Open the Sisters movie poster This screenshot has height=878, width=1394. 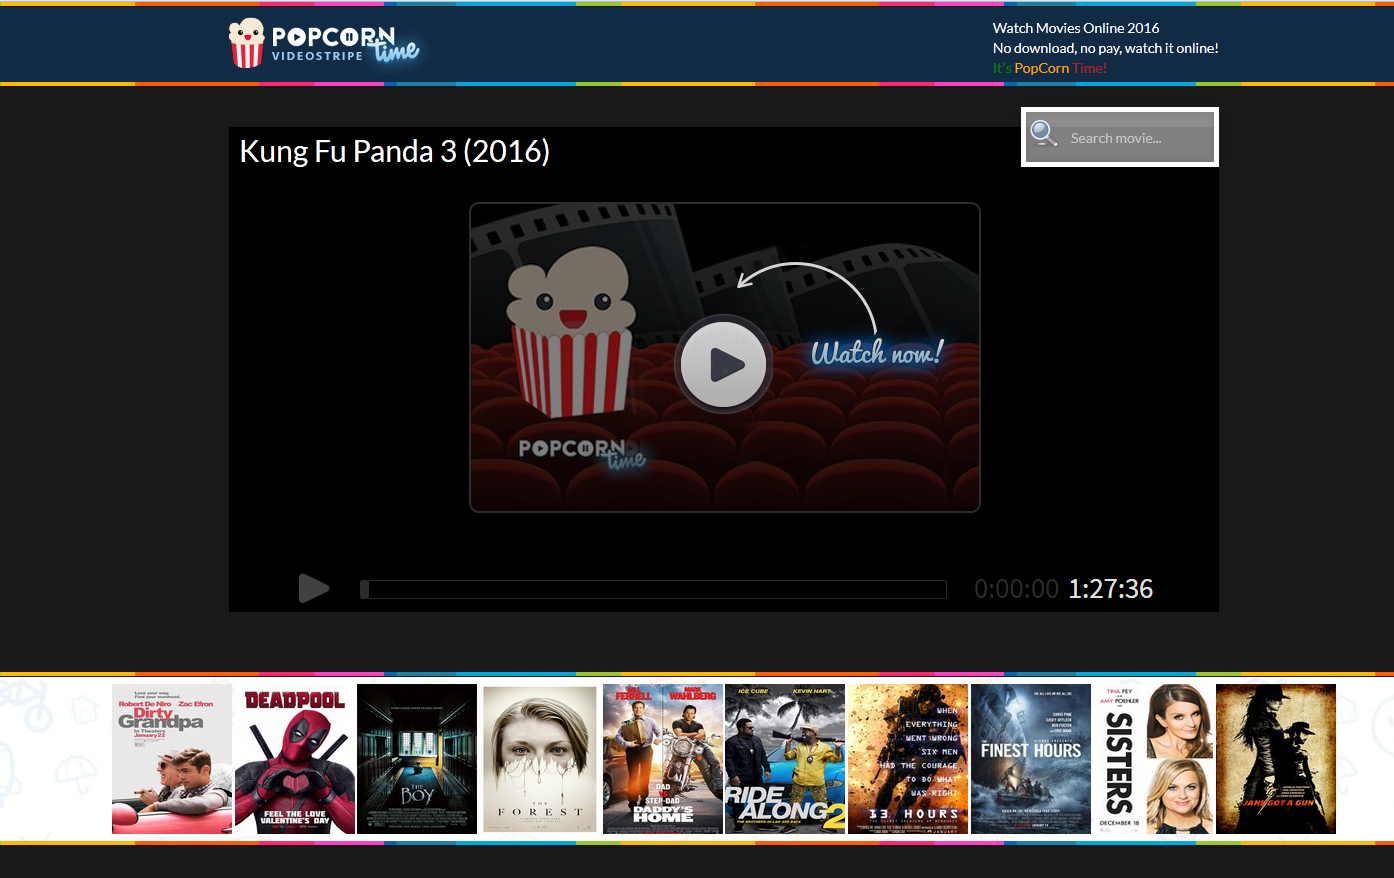[1153, 759]
